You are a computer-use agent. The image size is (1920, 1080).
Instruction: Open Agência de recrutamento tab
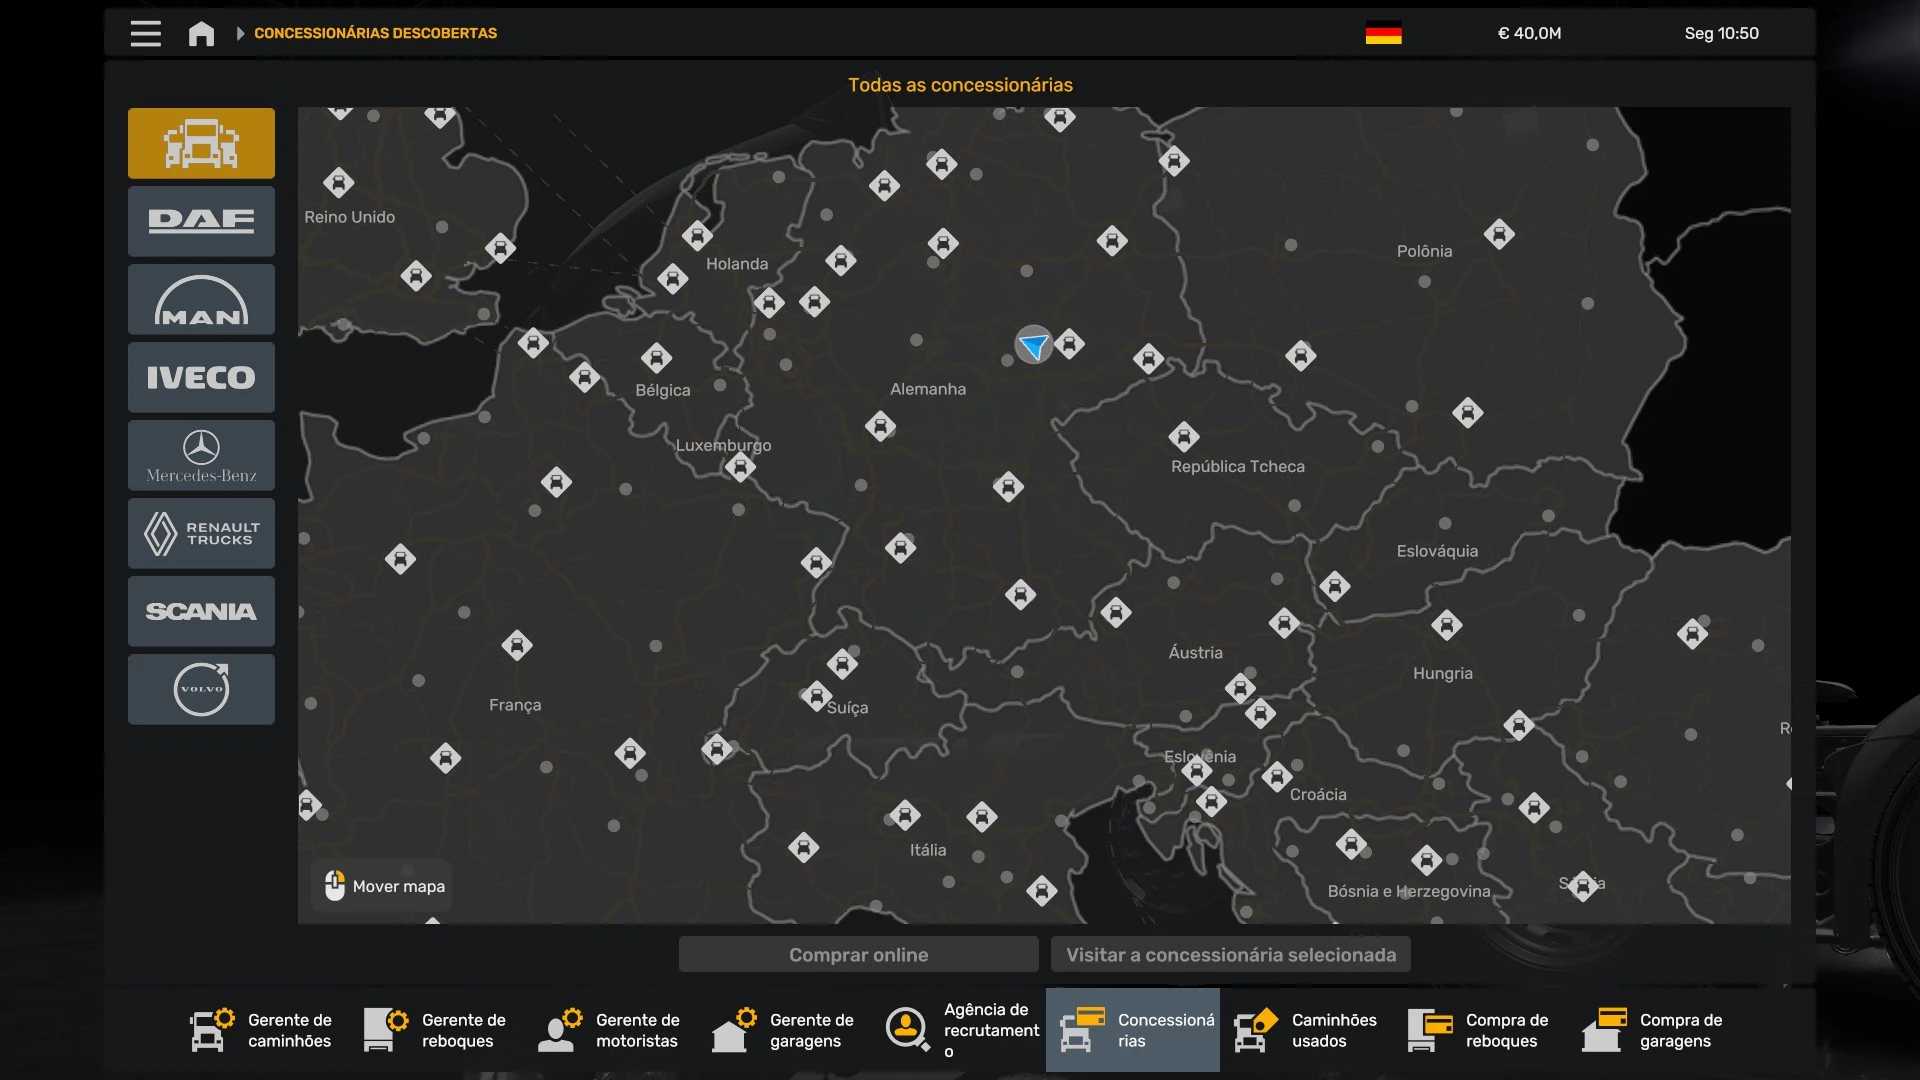tap(960, 1030)
